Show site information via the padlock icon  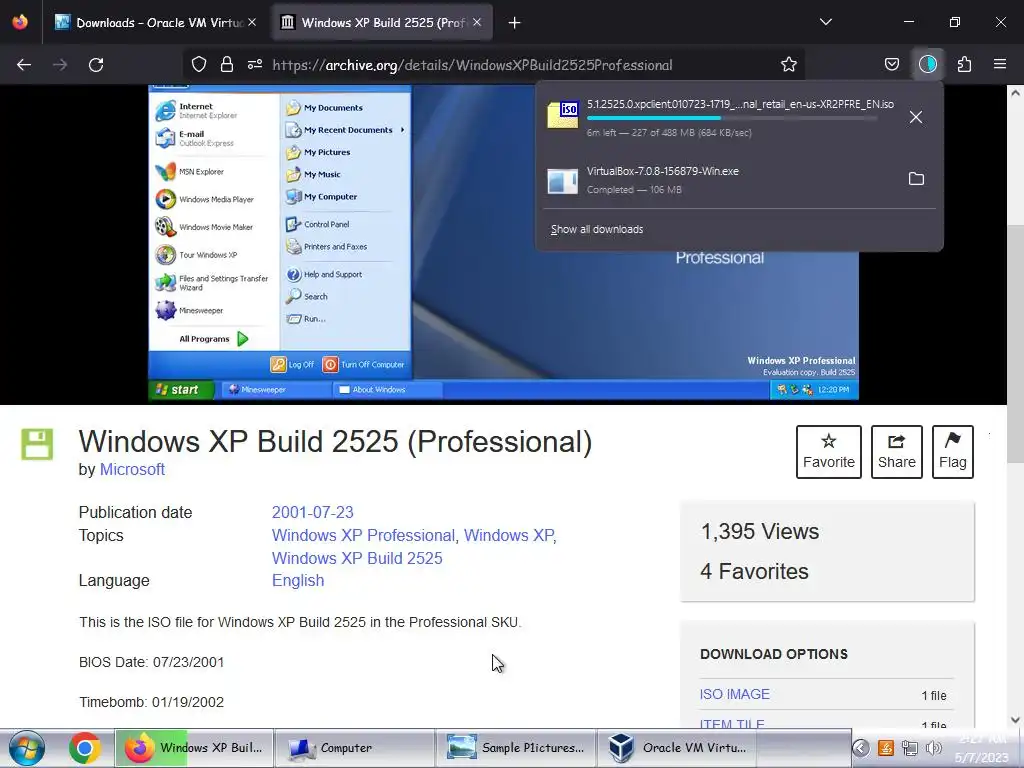tap(227, 65)
